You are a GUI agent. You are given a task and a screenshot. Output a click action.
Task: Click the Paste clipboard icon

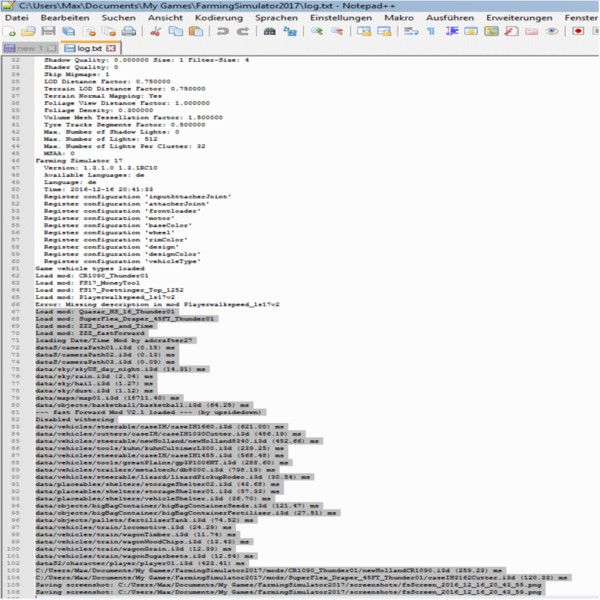pyautogui.click(x=193, y=32)
